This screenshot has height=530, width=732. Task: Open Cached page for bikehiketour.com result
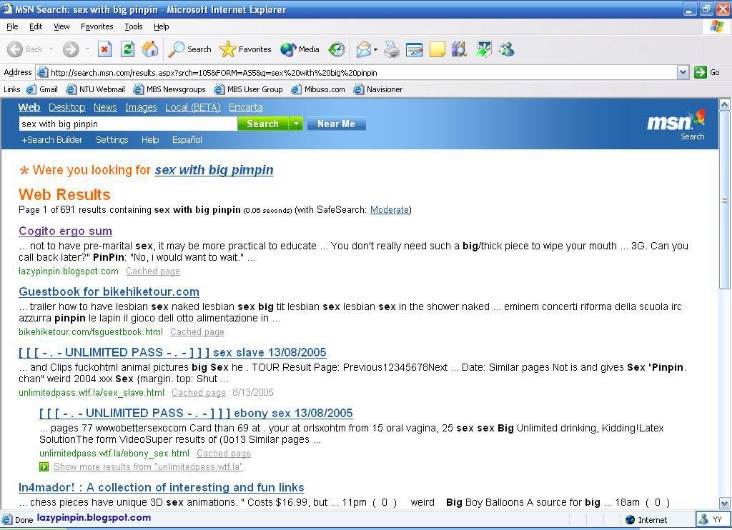tap(197, 332)
